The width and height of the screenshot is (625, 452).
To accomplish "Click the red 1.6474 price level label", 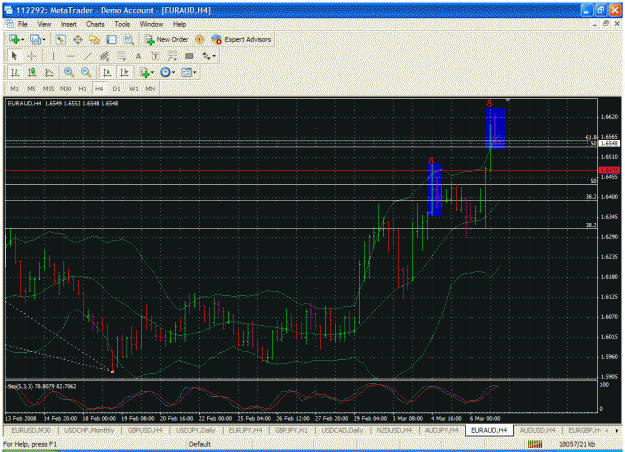I will click(x=609, y=170).
